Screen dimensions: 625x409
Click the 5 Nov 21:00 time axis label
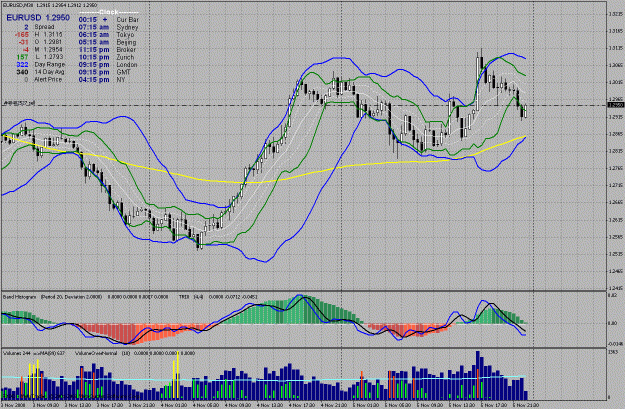click(x=526, y=405)
